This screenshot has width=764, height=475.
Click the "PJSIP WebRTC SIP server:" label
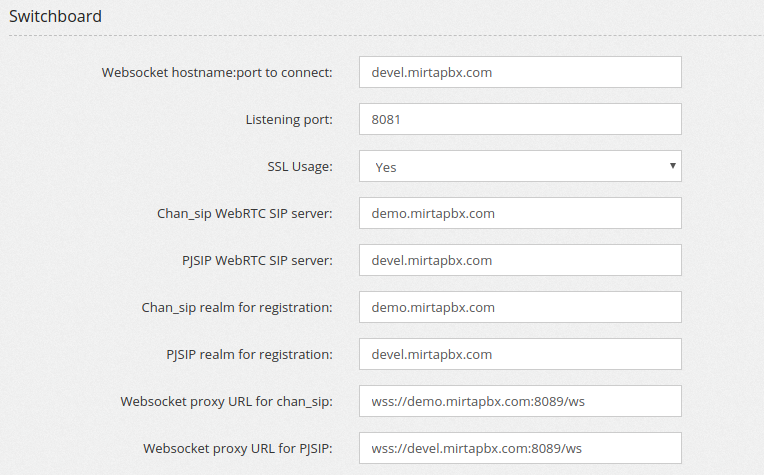click(x=257, y=261)
